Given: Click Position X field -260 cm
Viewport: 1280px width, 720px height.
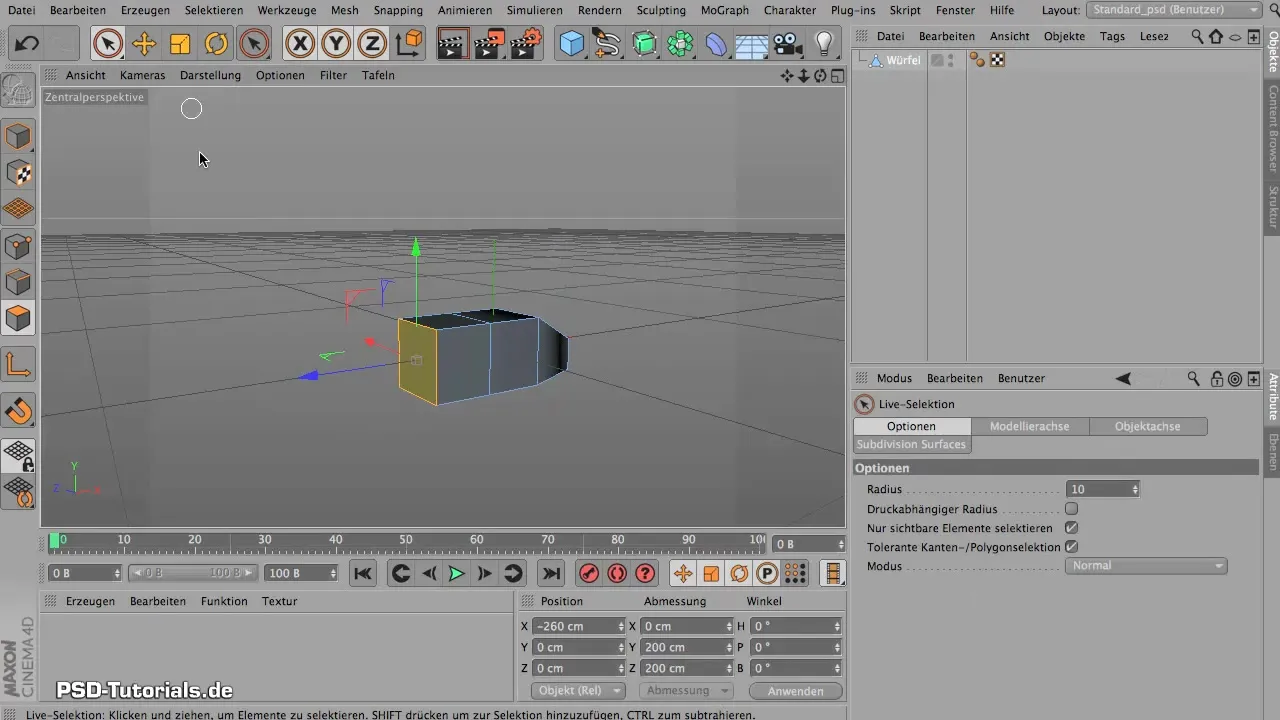Looking at the screenshot, I should (x=577, y=626).
